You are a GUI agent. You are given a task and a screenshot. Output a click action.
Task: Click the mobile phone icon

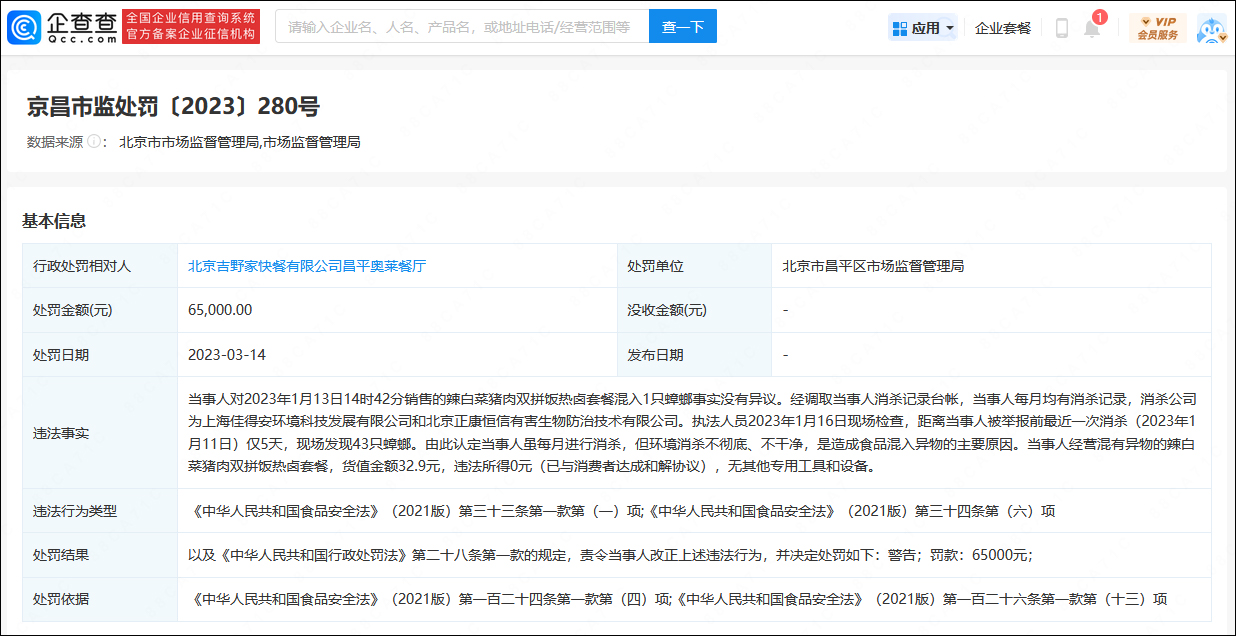[1062, 28]
